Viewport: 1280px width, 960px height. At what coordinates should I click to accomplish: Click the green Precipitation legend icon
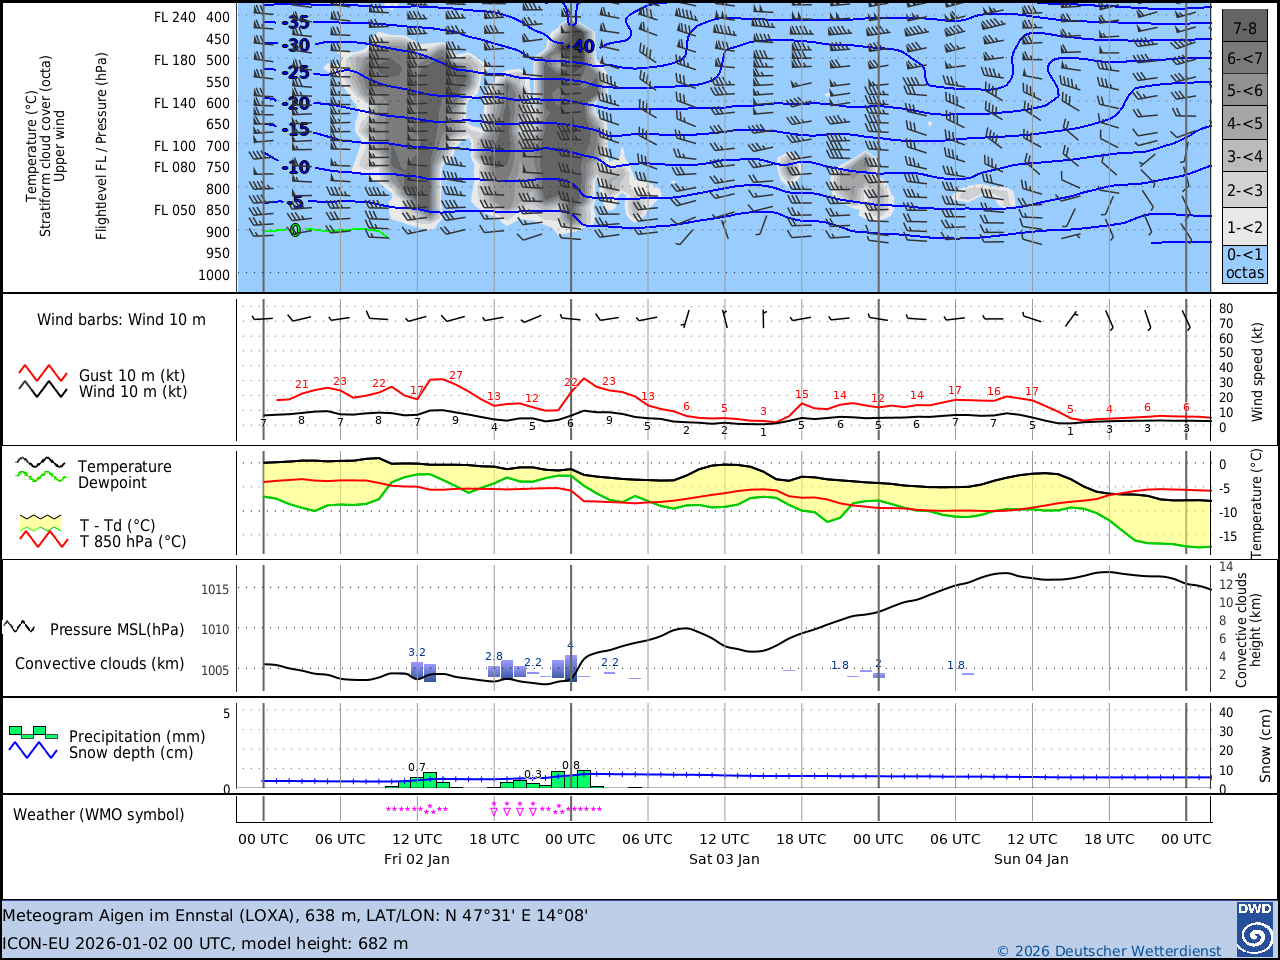coord(33,732)
